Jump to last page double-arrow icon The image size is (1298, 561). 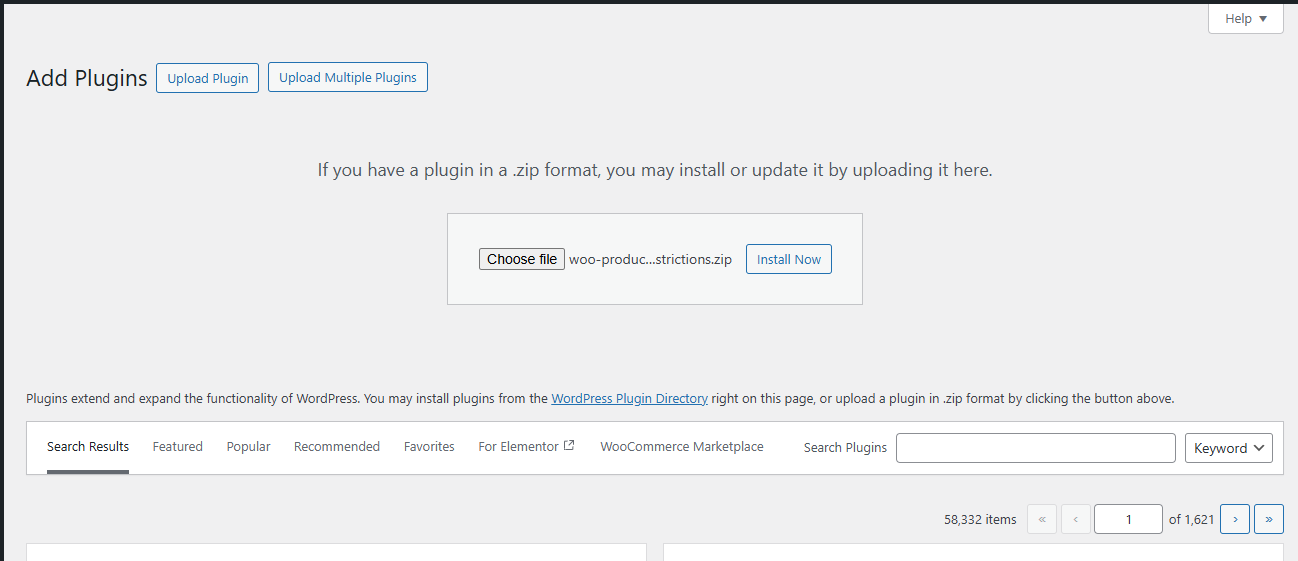click(1268, 519)
